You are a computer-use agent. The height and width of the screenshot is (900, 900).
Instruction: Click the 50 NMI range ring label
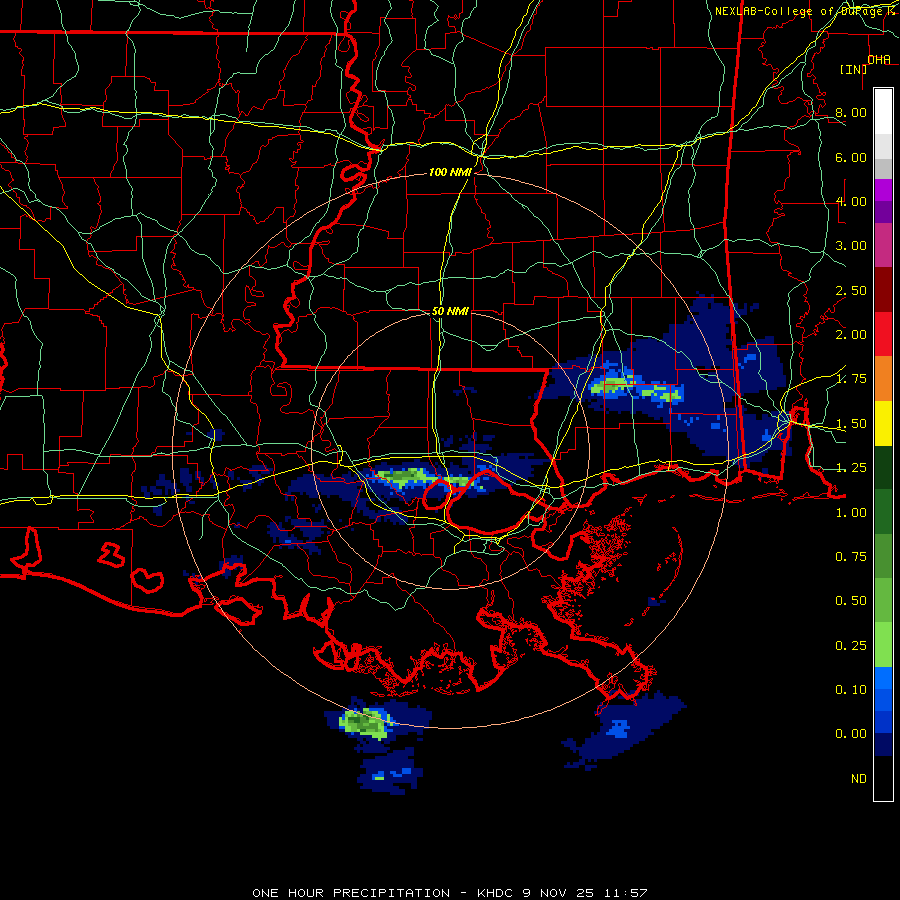450,311
